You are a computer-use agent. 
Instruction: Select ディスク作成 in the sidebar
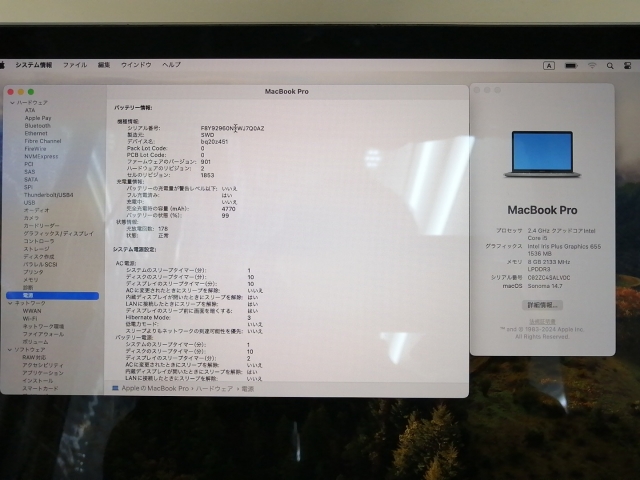pos(38,257)
